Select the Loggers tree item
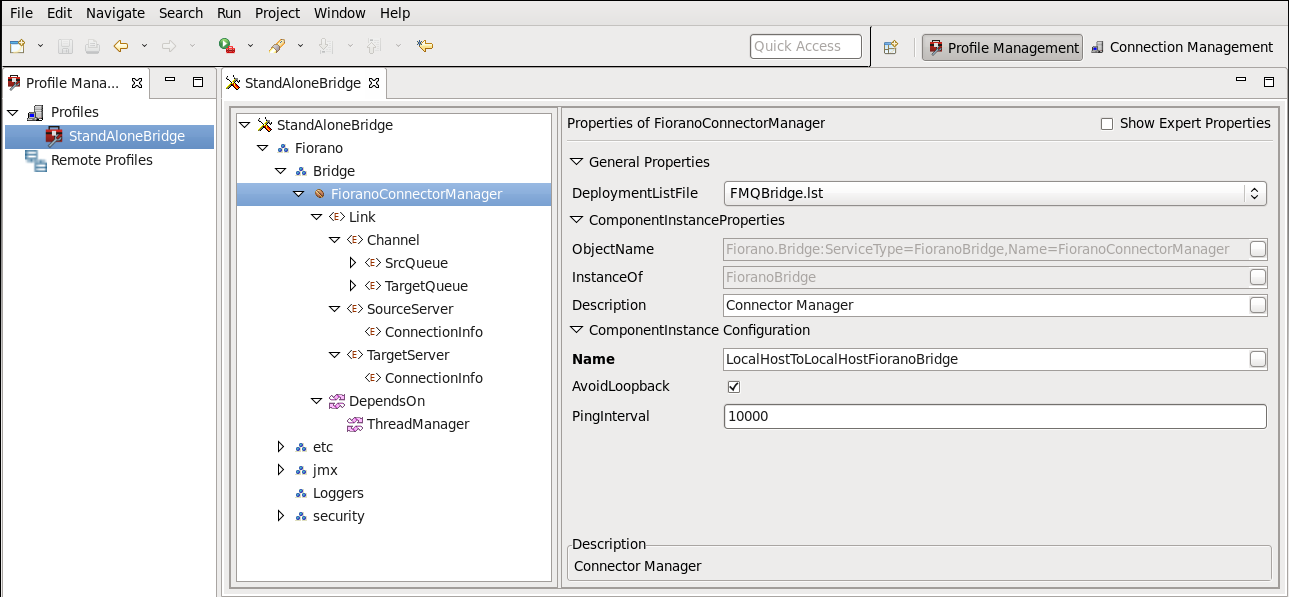 click(338, 493)
